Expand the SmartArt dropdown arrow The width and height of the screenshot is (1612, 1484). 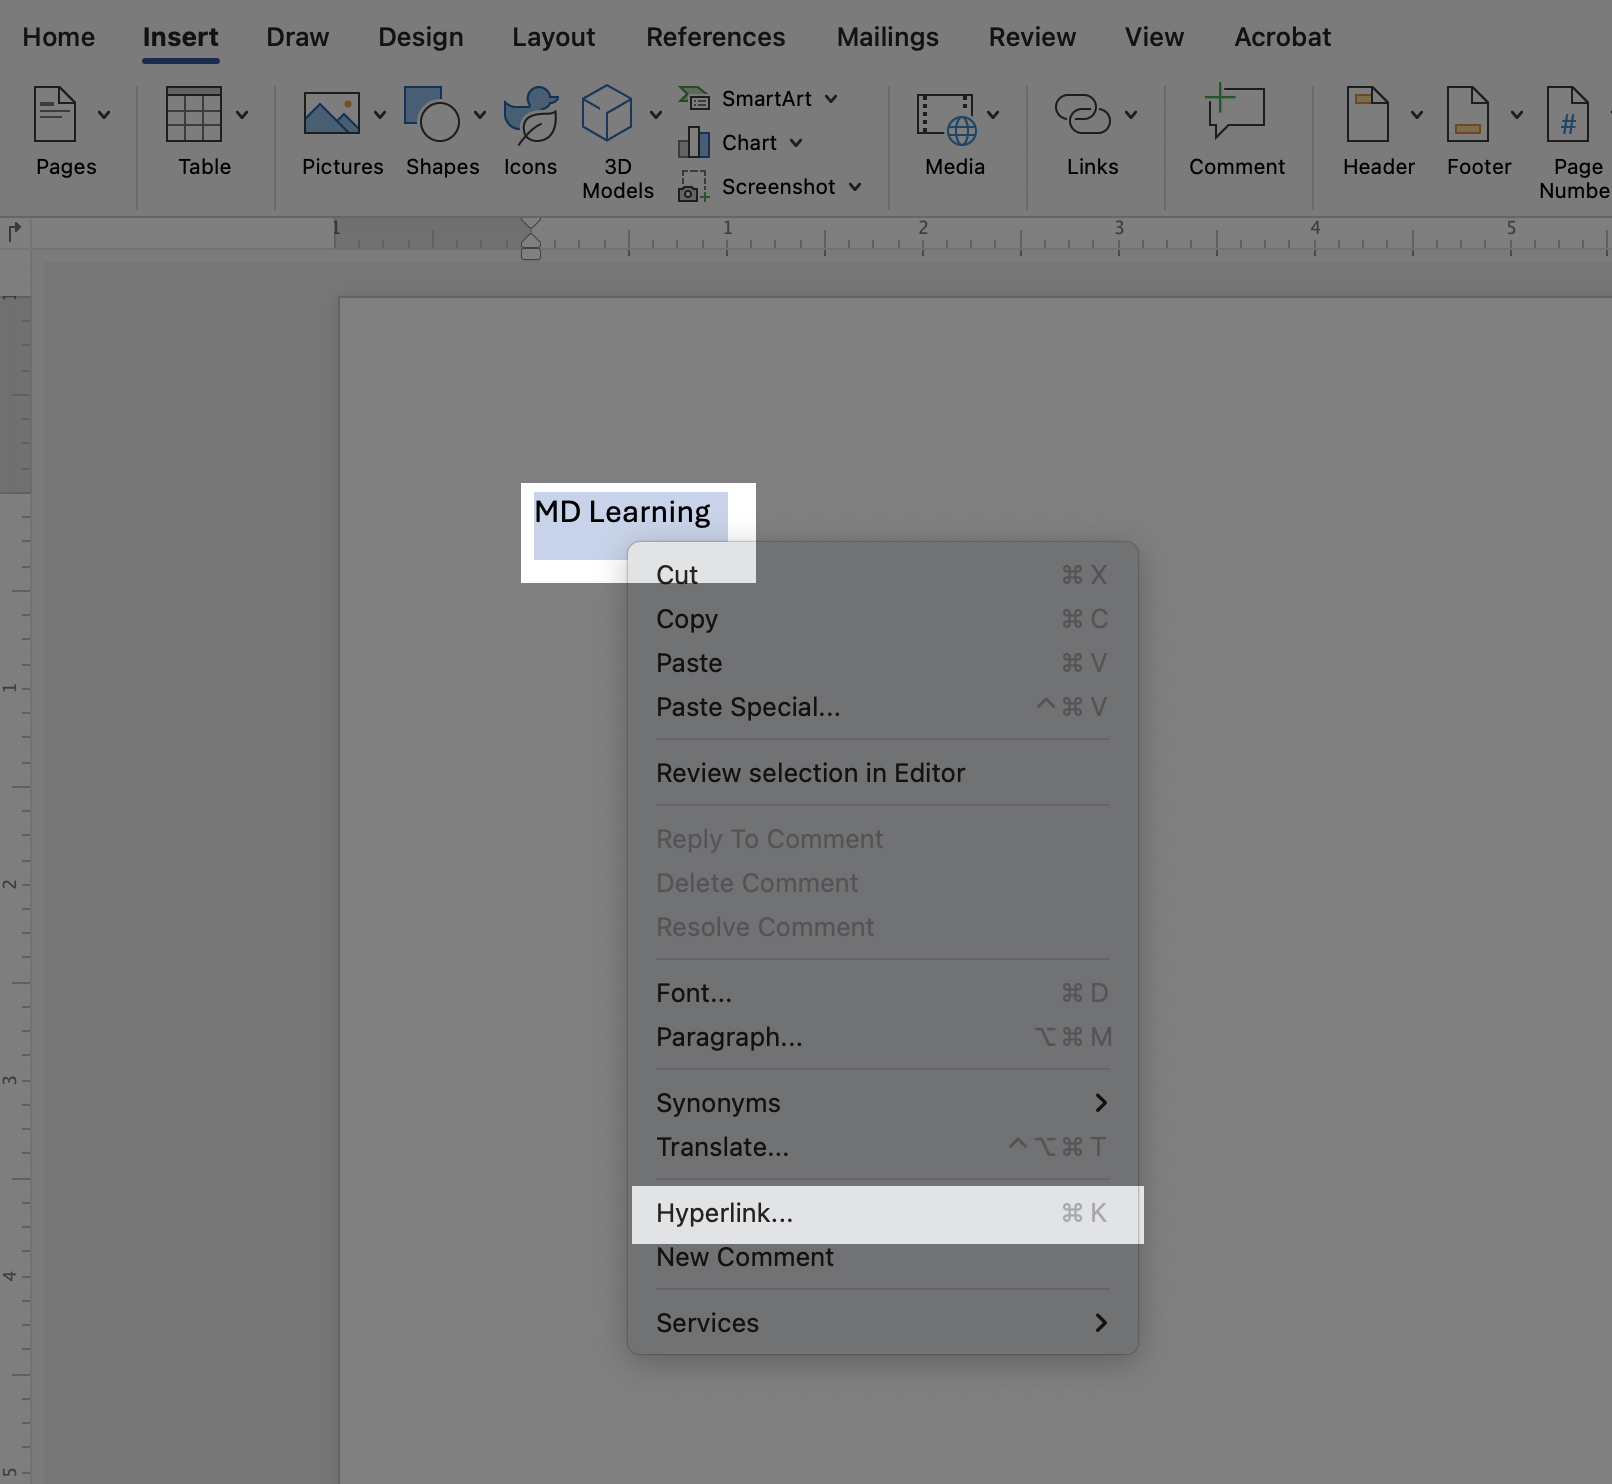pyautogui.click(x=831, y=99)
